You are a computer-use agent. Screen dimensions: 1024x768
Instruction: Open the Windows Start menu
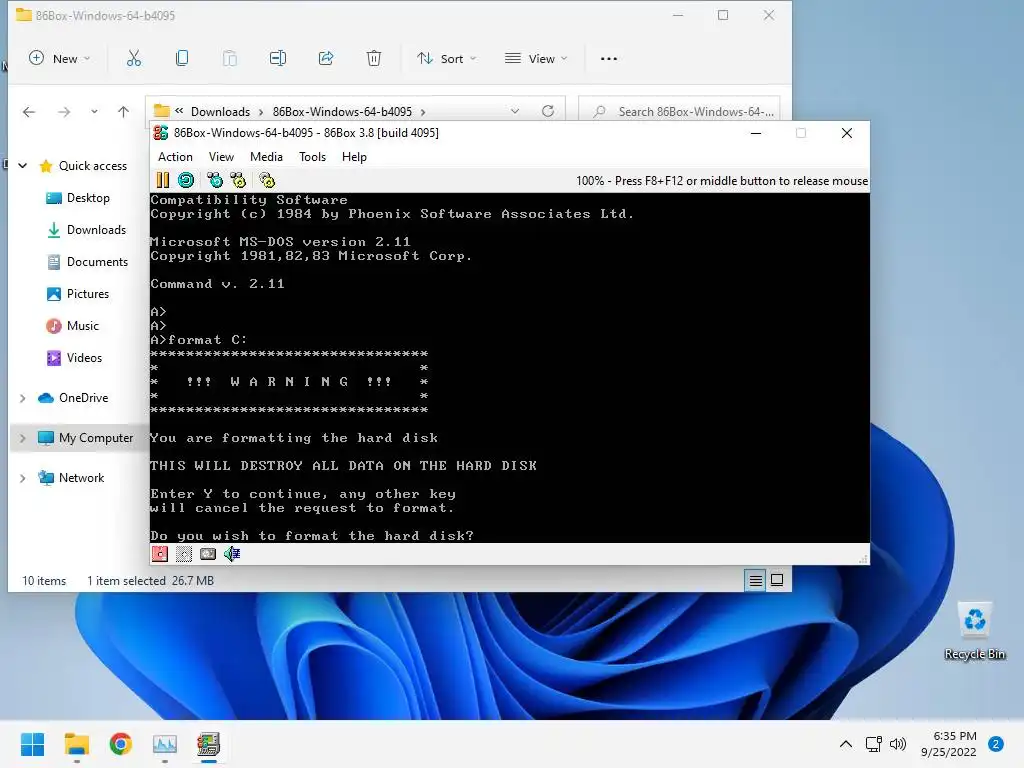click(x=33, y=744)
